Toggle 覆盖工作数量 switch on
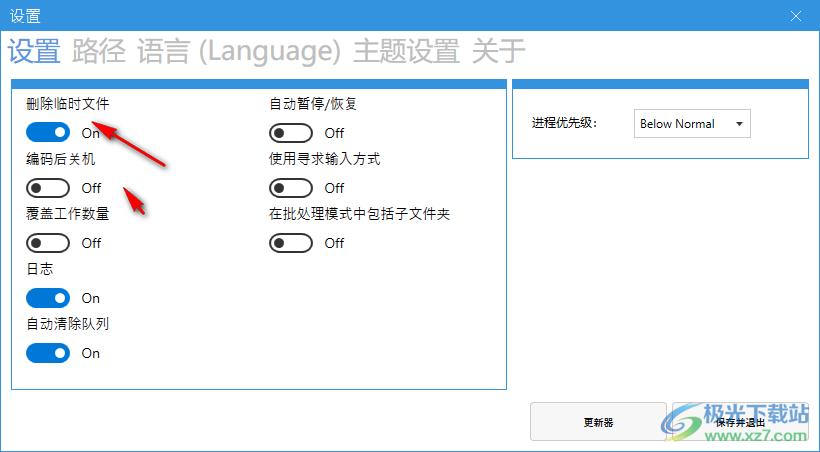 pyautogui.click(x=48, y=243)
